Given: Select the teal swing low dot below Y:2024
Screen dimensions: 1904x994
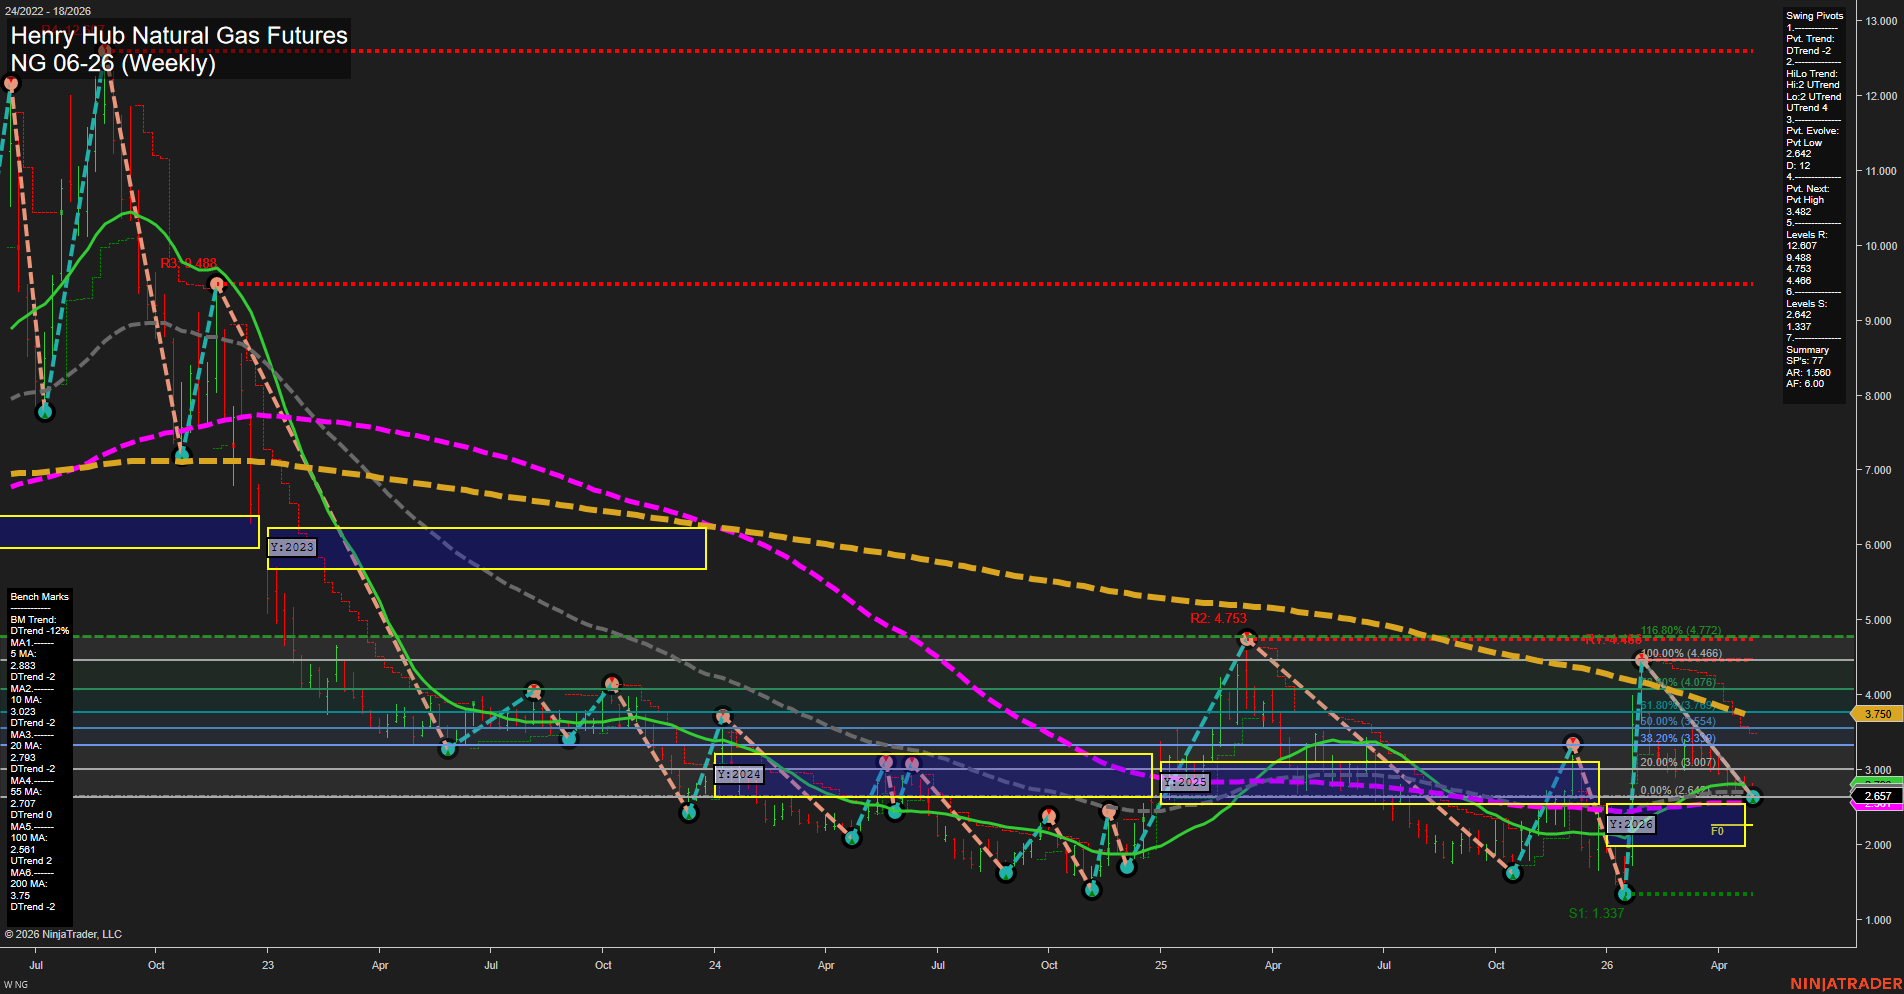Looking at the screenshot, I should coord(690,813).
